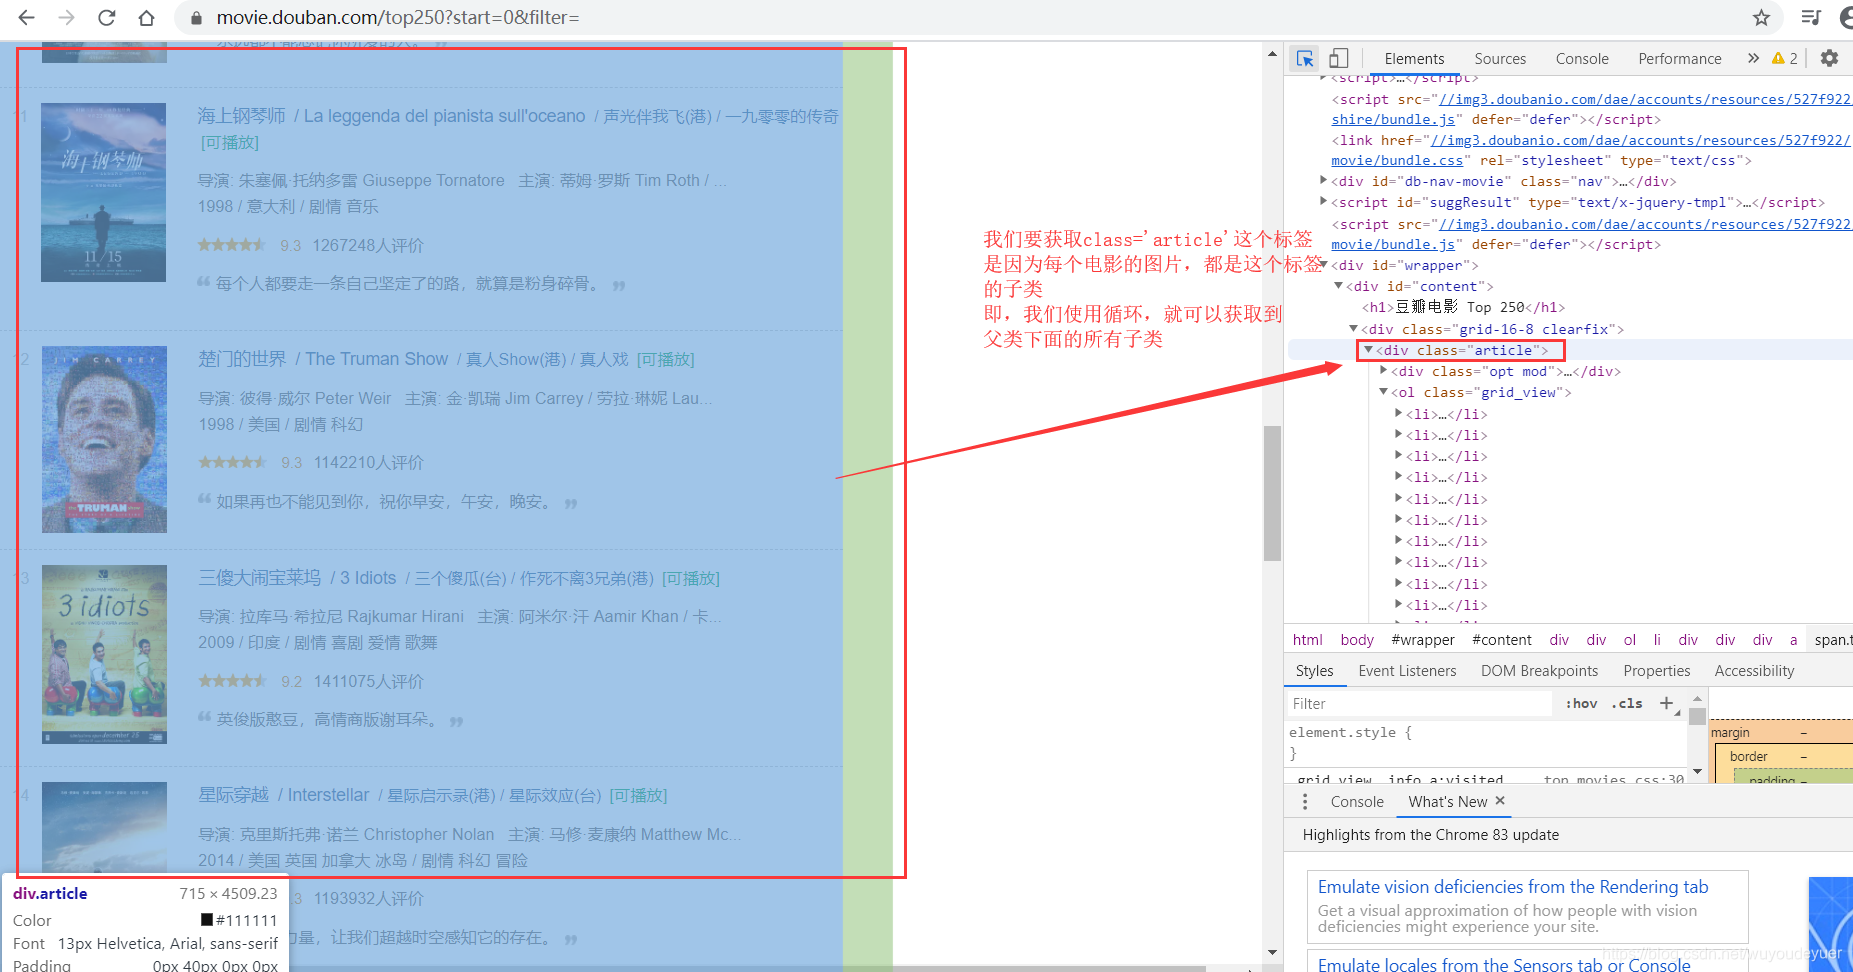Image resolution: width=1853 pixels, height=972 pixels.
Task: Open the browser home page icon
Action: (146, 18)
